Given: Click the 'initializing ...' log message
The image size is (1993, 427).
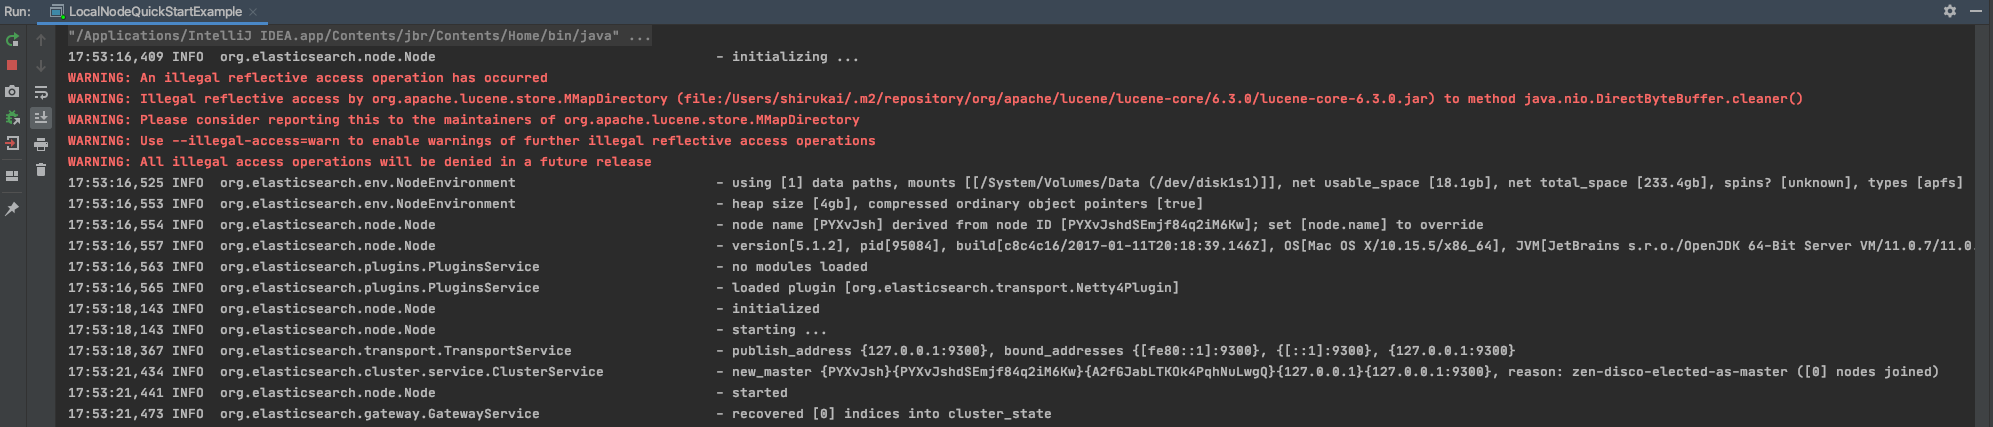Looking at the screenshot, I should [x=795, y=57].
